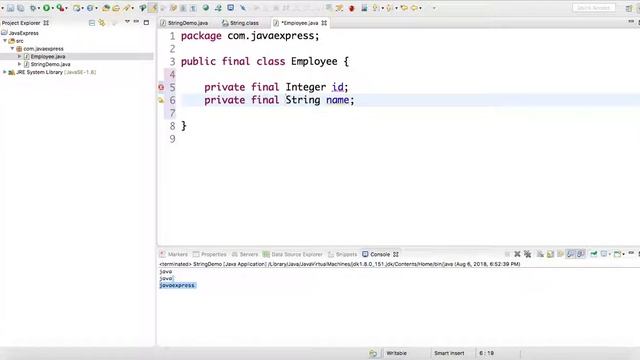
Task: Switch to the String.class editor tab
Action: tap(240, 23)
